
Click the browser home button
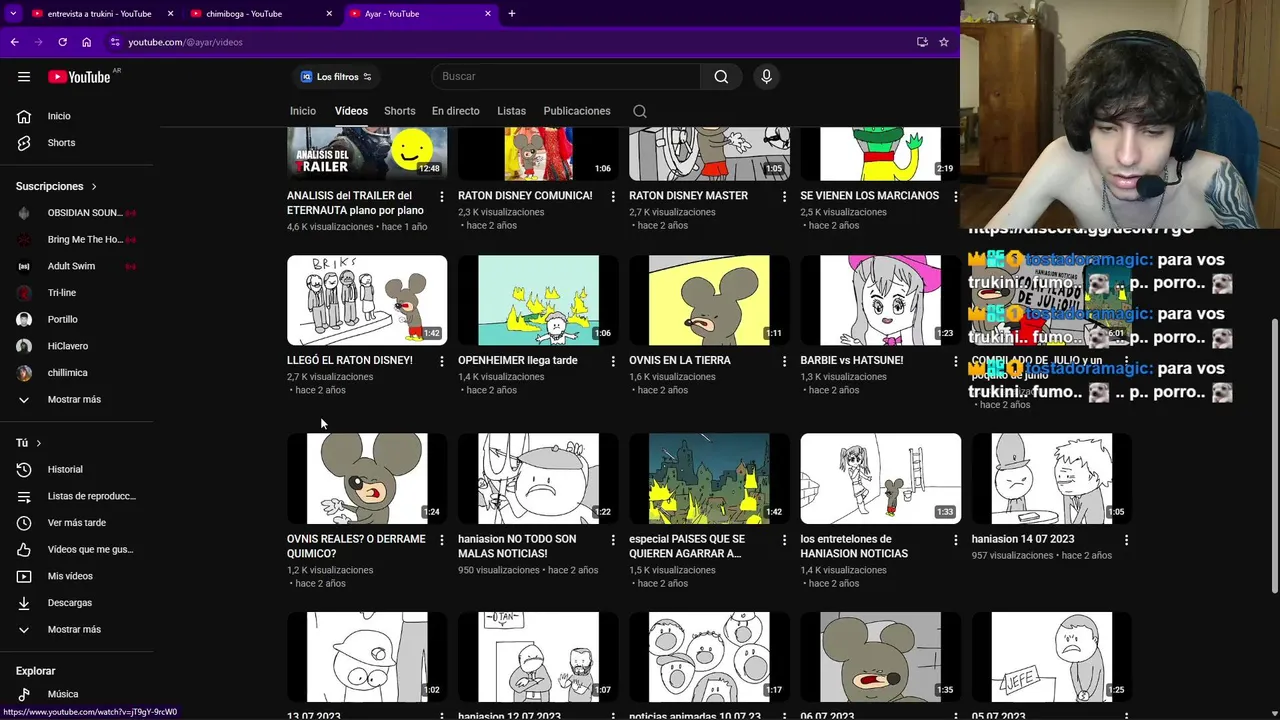pos(87,42)
